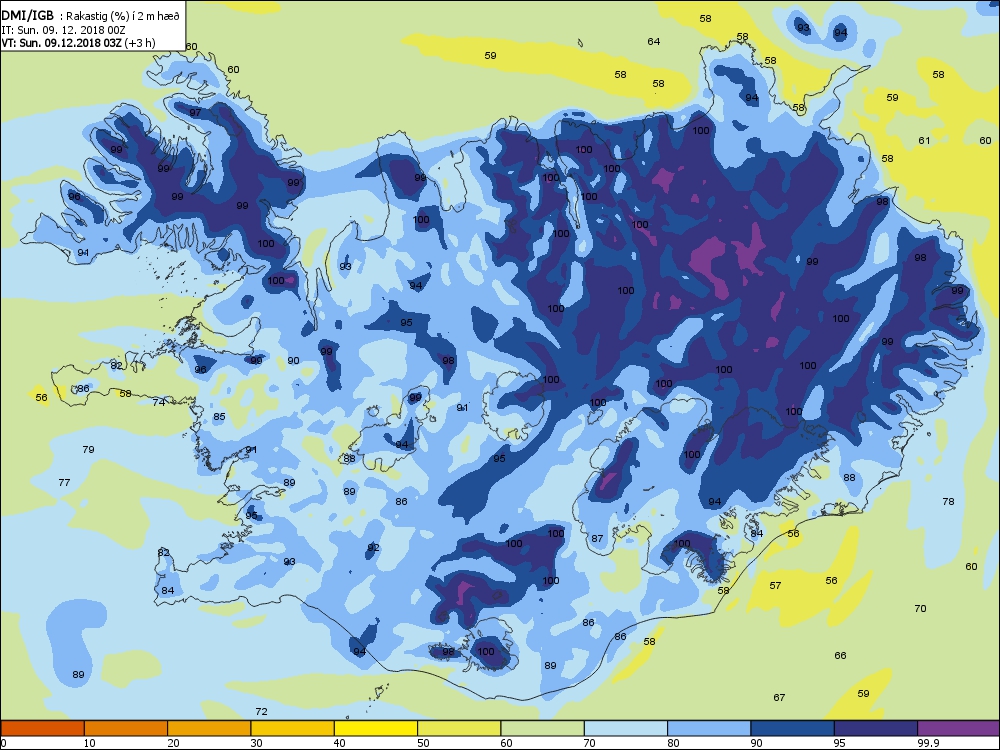The height and width of the screenshot is (750, 1000).
Task: Click the 'DMI/IGB' source label
Action: [28, 16]
